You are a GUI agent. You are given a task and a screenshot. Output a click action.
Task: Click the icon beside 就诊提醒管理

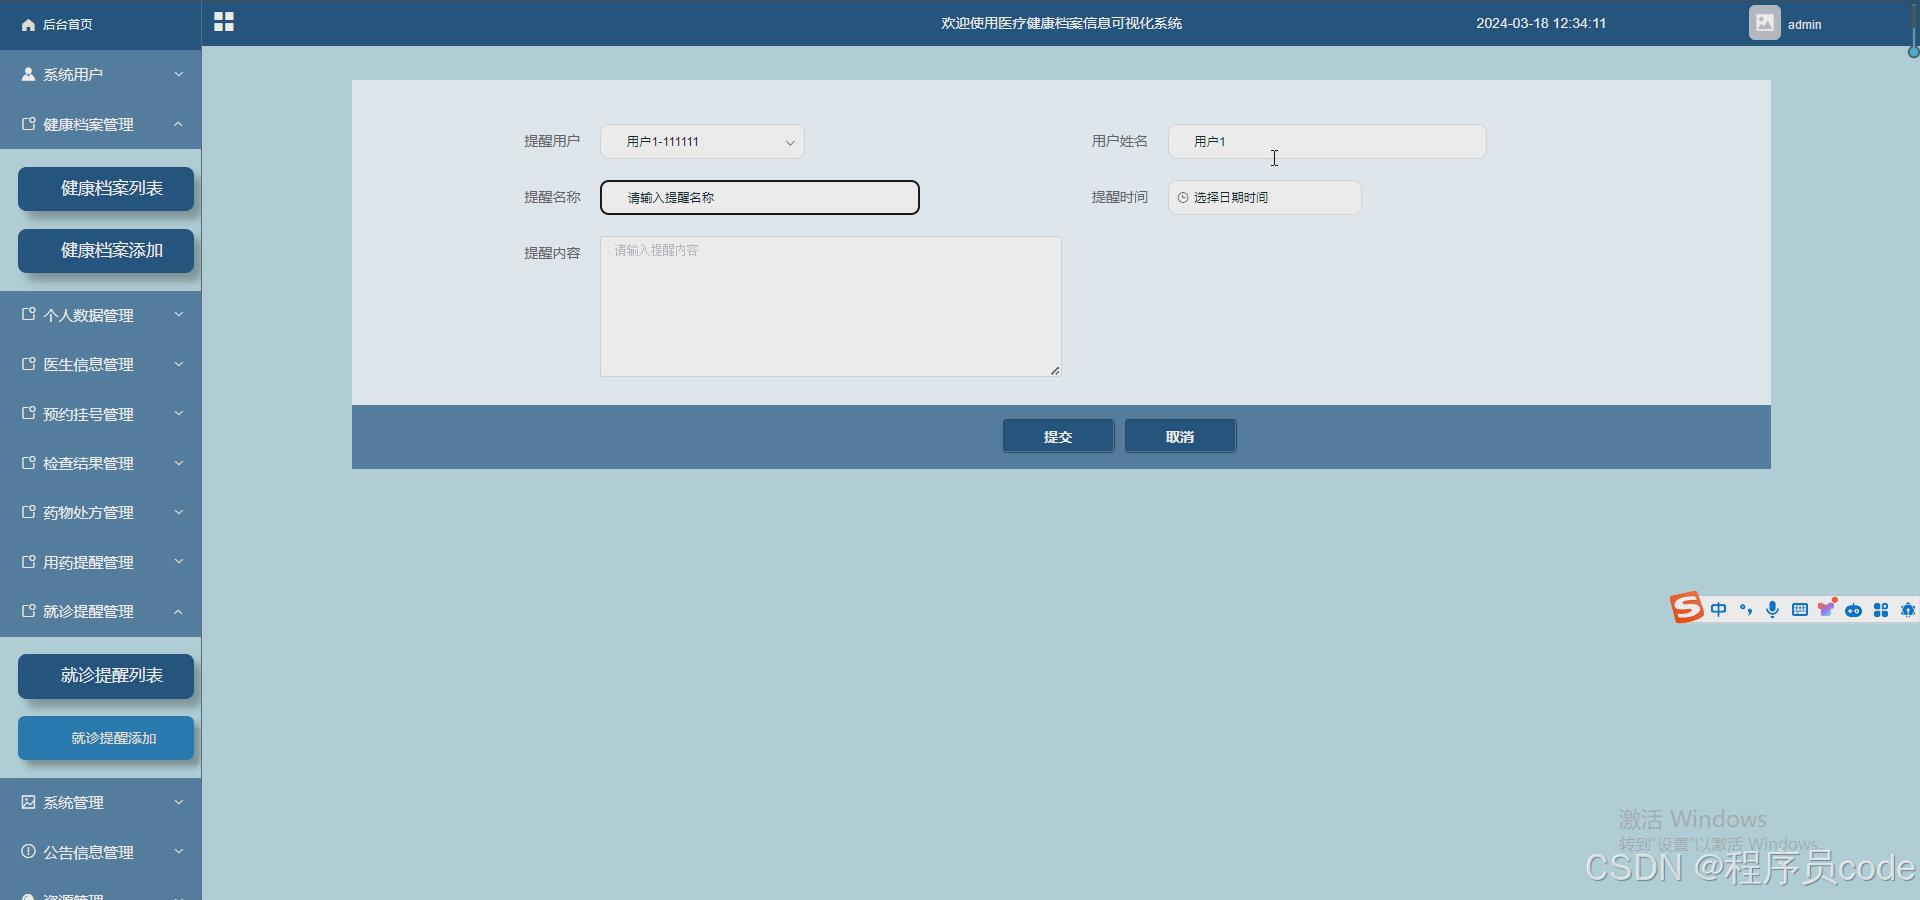(28, 611)
